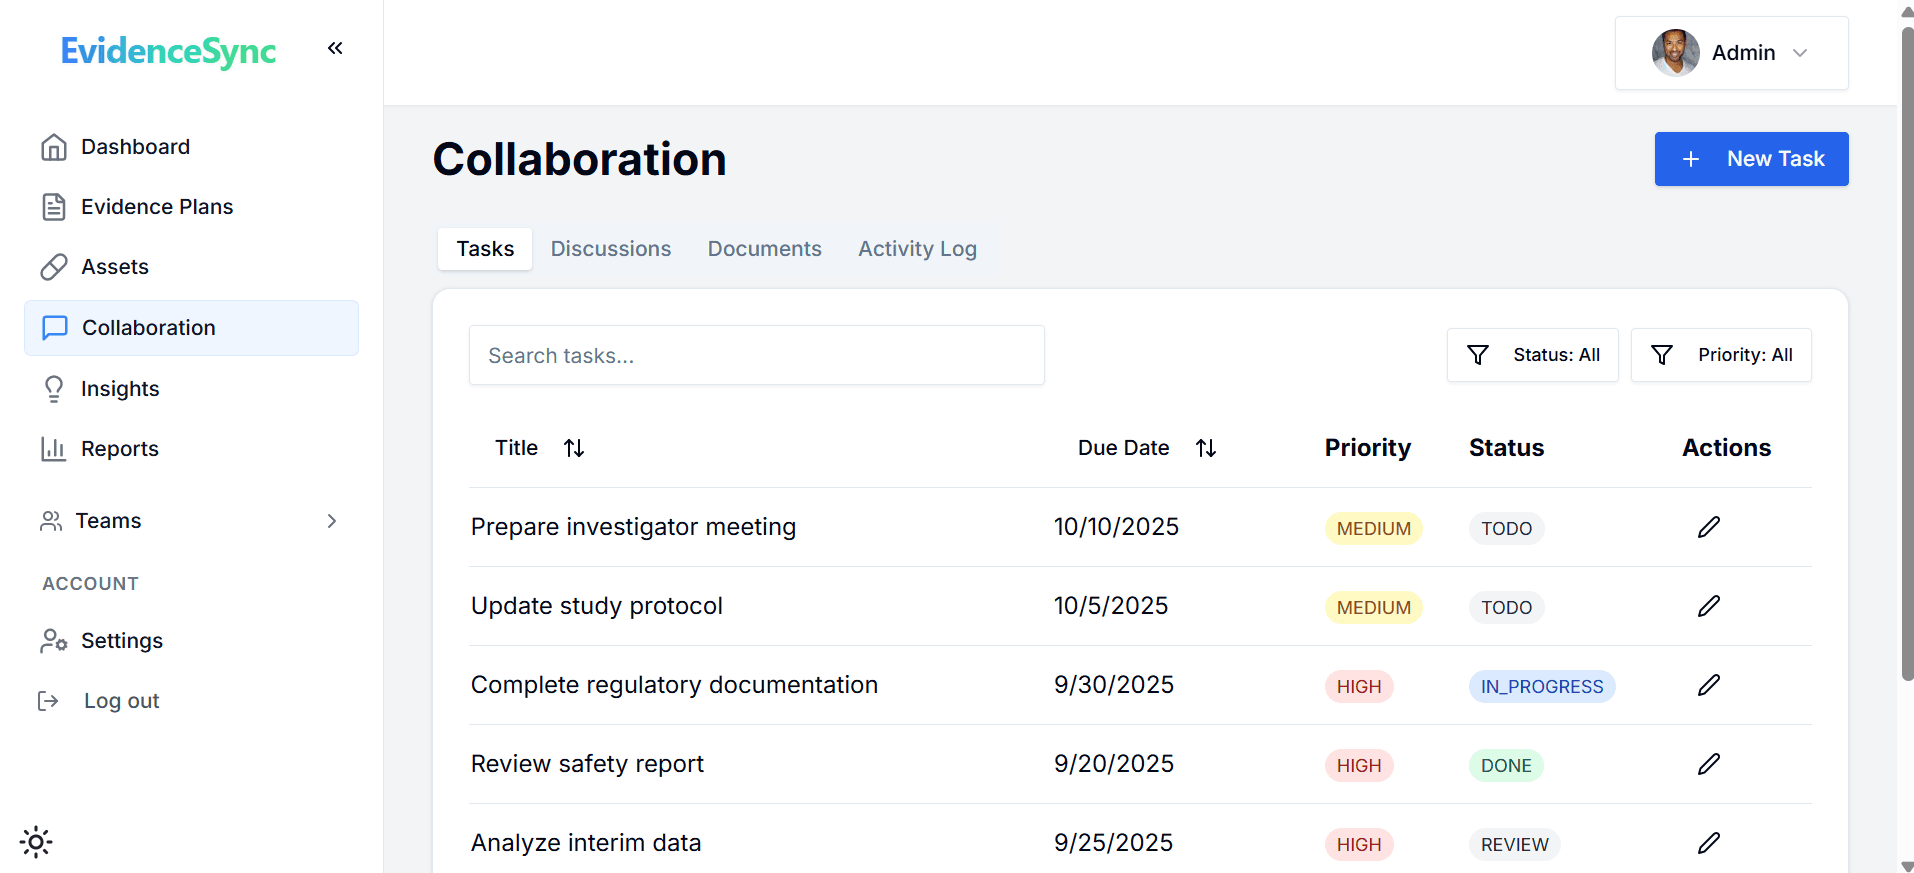Focus the Search tasks input field
Image resolution: width=1914 pixels, height=873 pixels.
click(756, 355)
